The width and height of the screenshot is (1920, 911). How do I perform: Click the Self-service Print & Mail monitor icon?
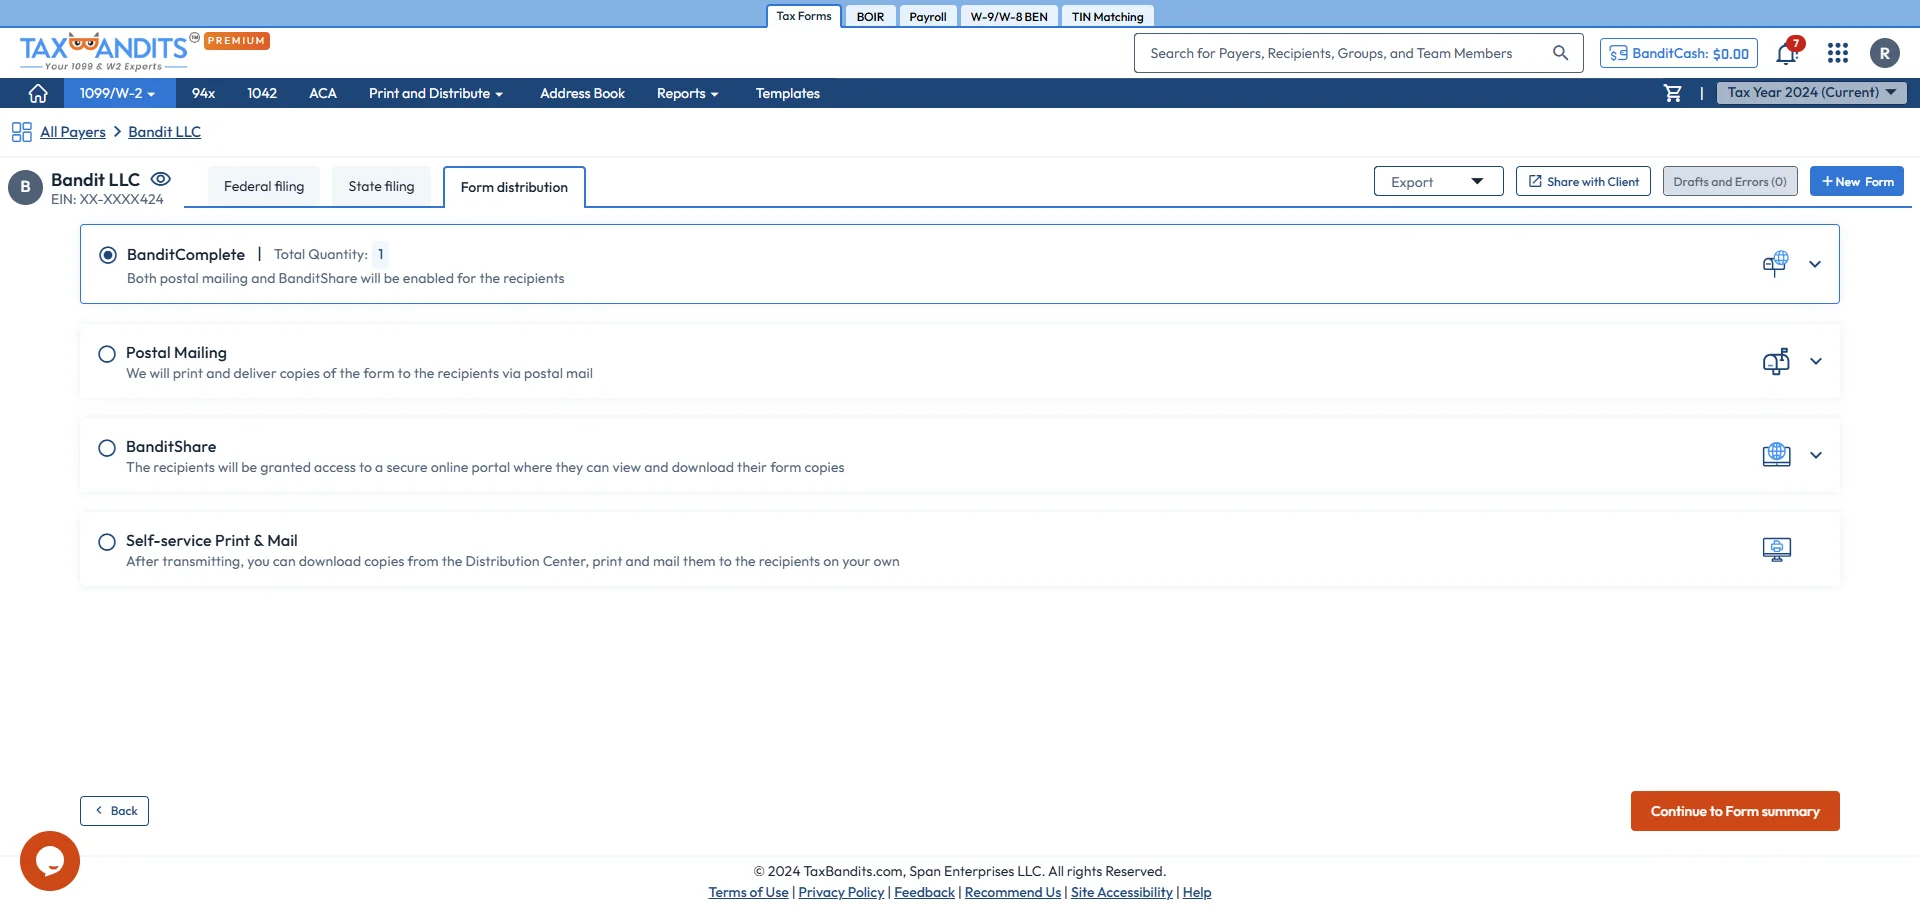coord(1776,549)
